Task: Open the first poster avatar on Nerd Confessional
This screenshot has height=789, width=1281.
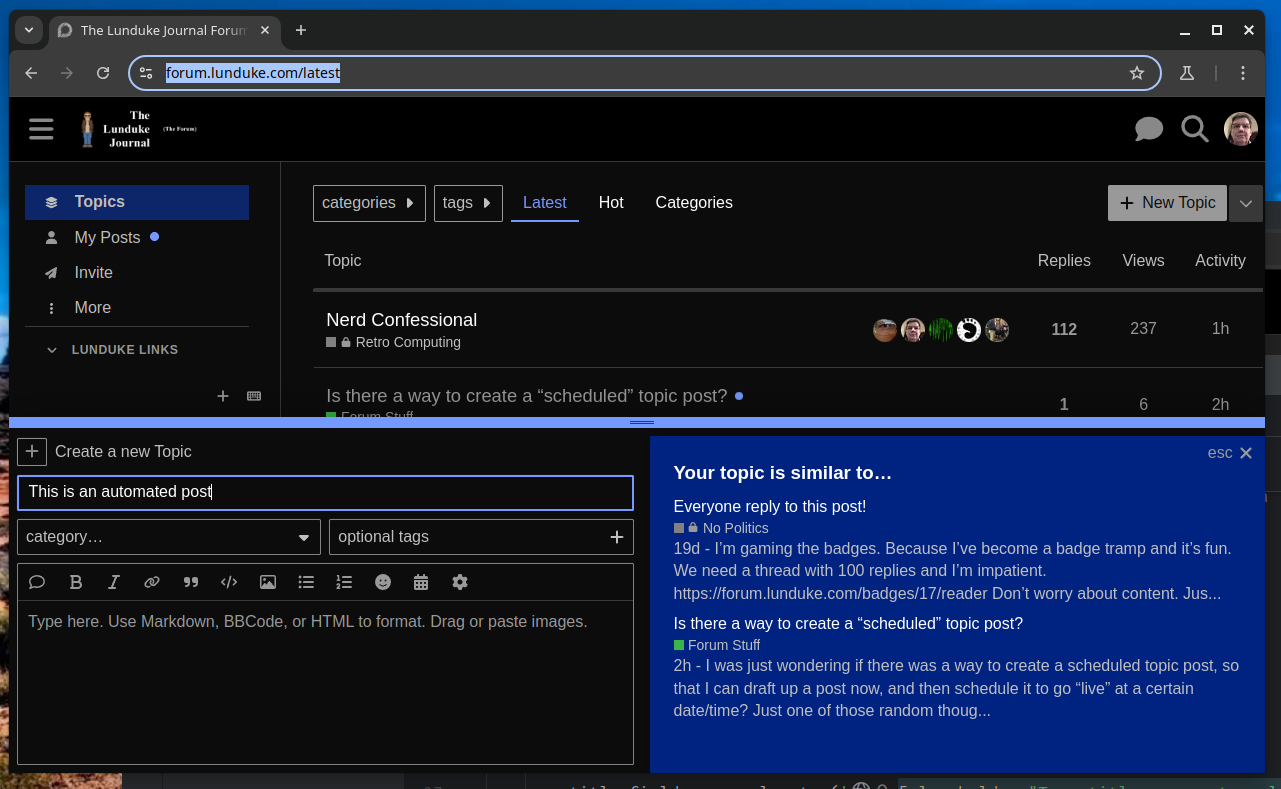Action: pyautogui.click(x=885, y=330)
